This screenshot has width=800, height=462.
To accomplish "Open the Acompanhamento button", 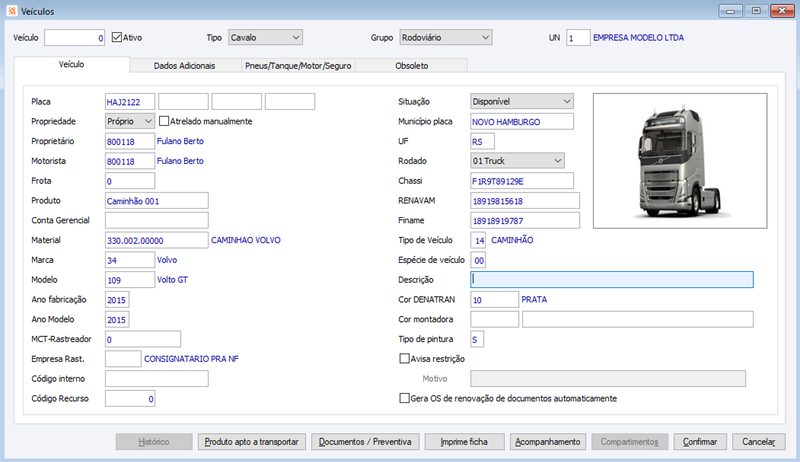I will click(547, 442).
